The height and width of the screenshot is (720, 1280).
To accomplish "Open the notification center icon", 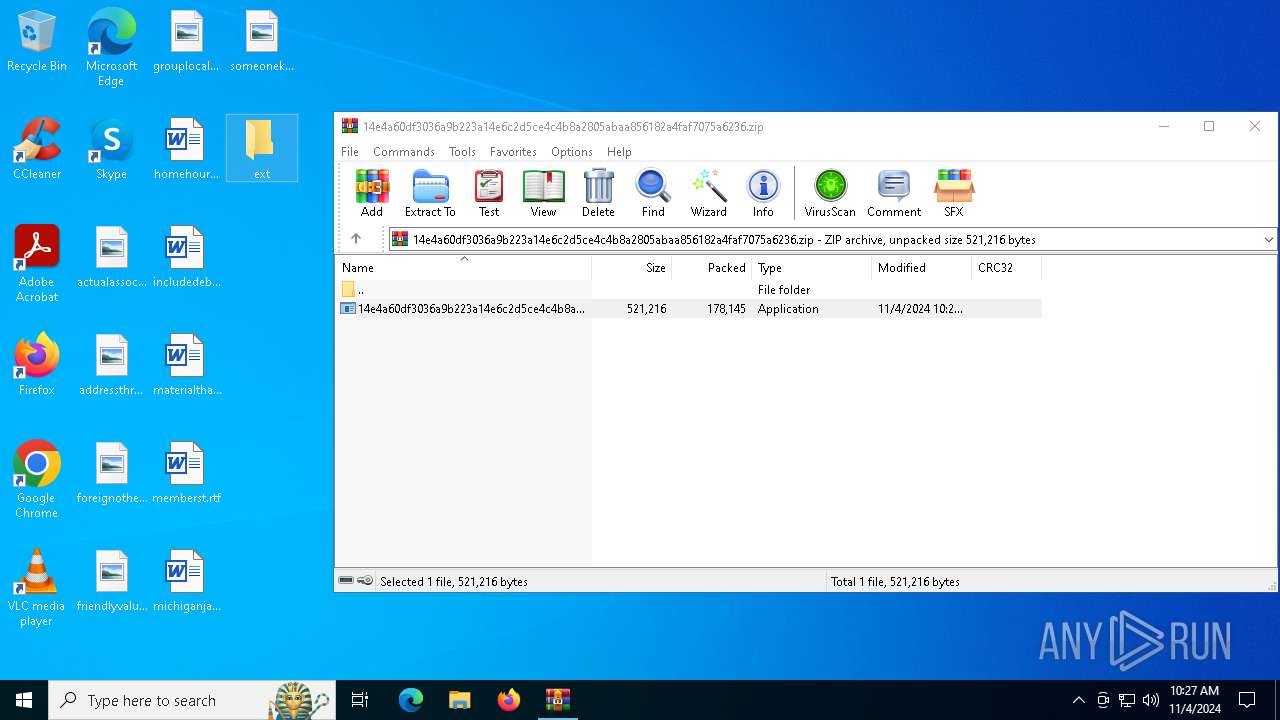I will click(1247, 700).
